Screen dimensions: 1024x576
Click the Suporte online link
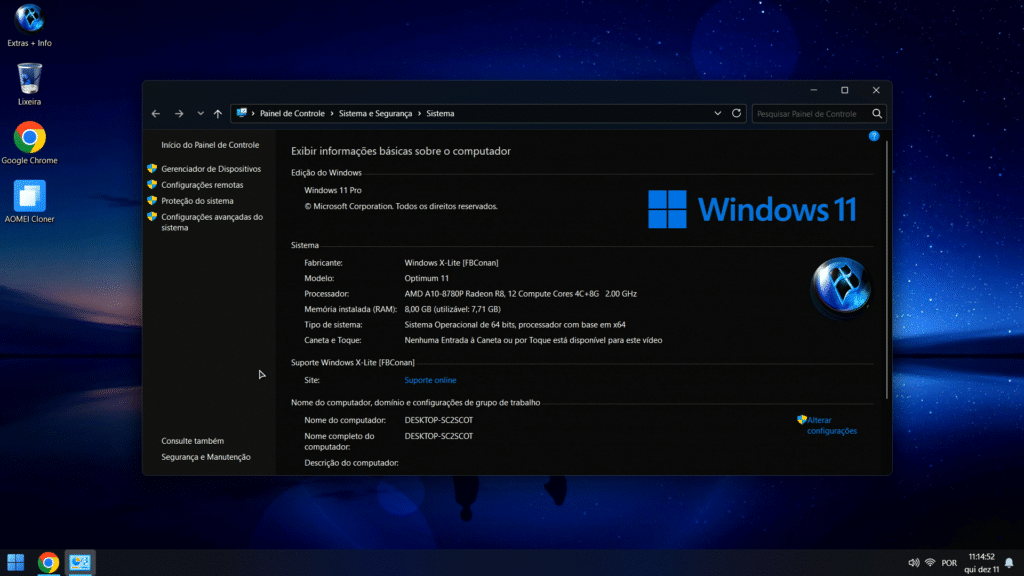coord(430,380)
